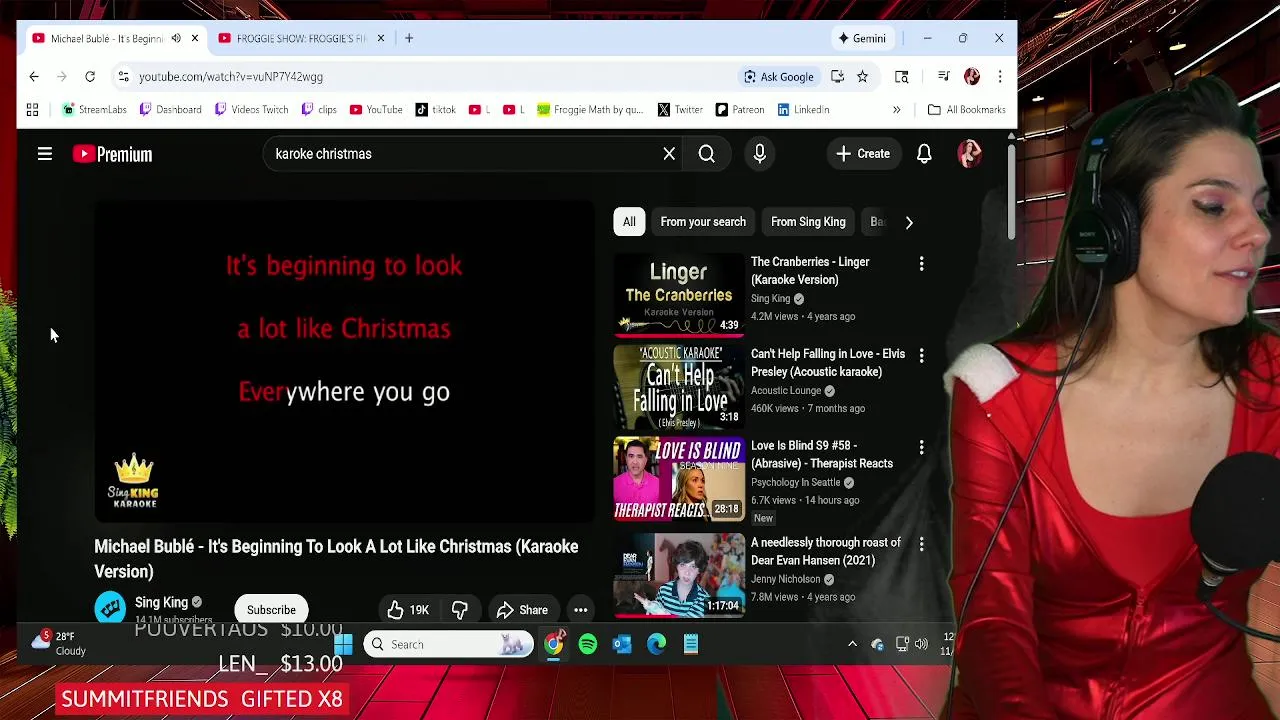Viewport: 1280px width, 720px height.
Task: Switch to the FROGGIE SHOW tab
Action: tap(302, 38)
